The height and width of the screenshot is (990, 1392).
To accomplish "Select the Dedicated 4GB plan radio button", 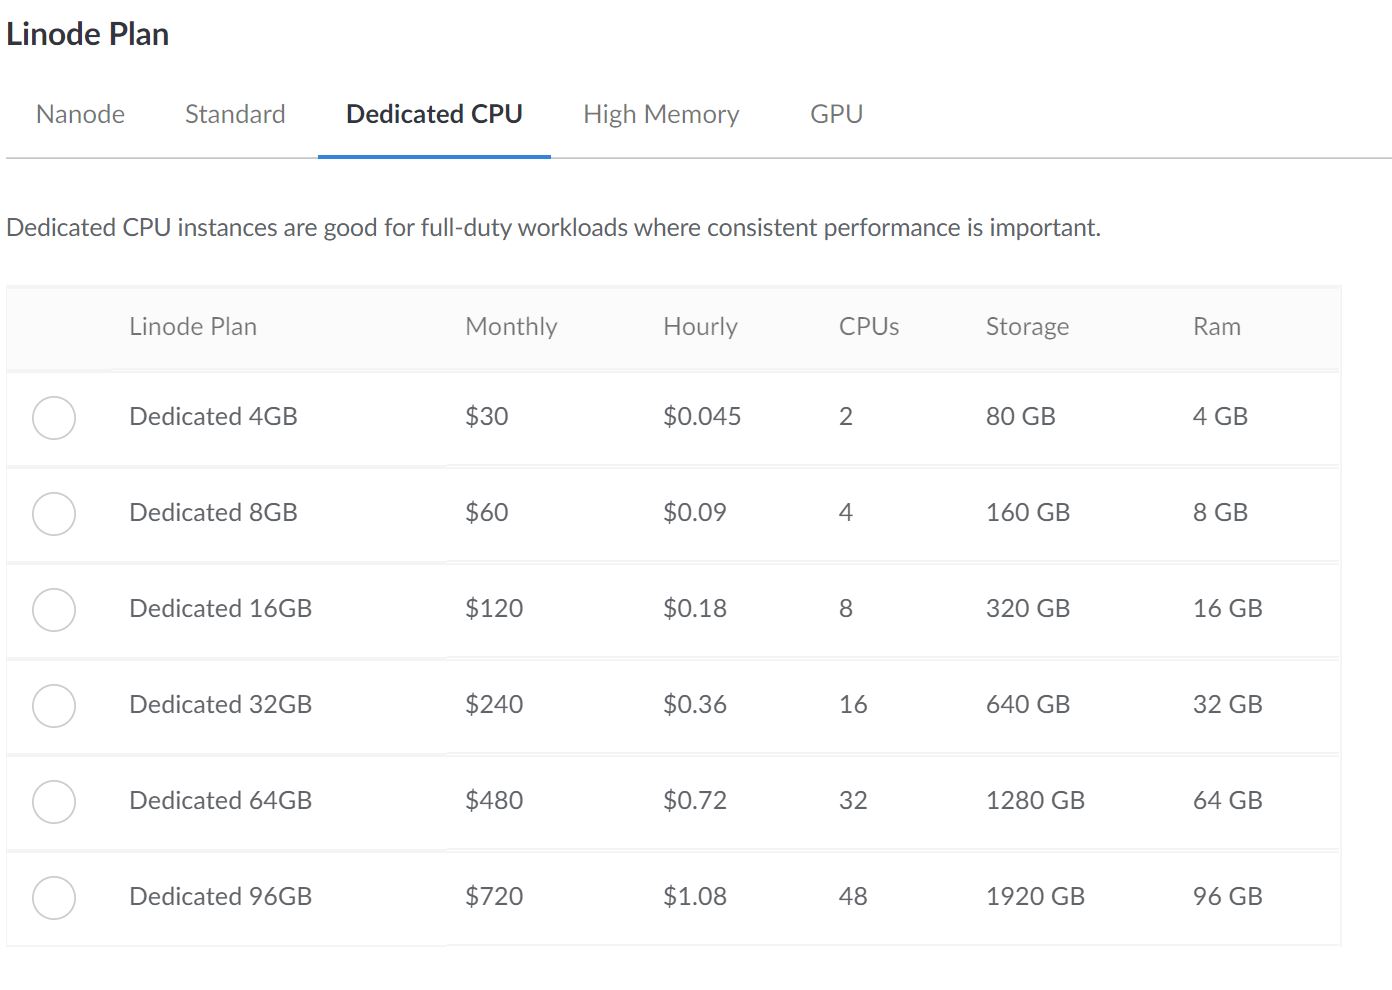I will 54,418.
